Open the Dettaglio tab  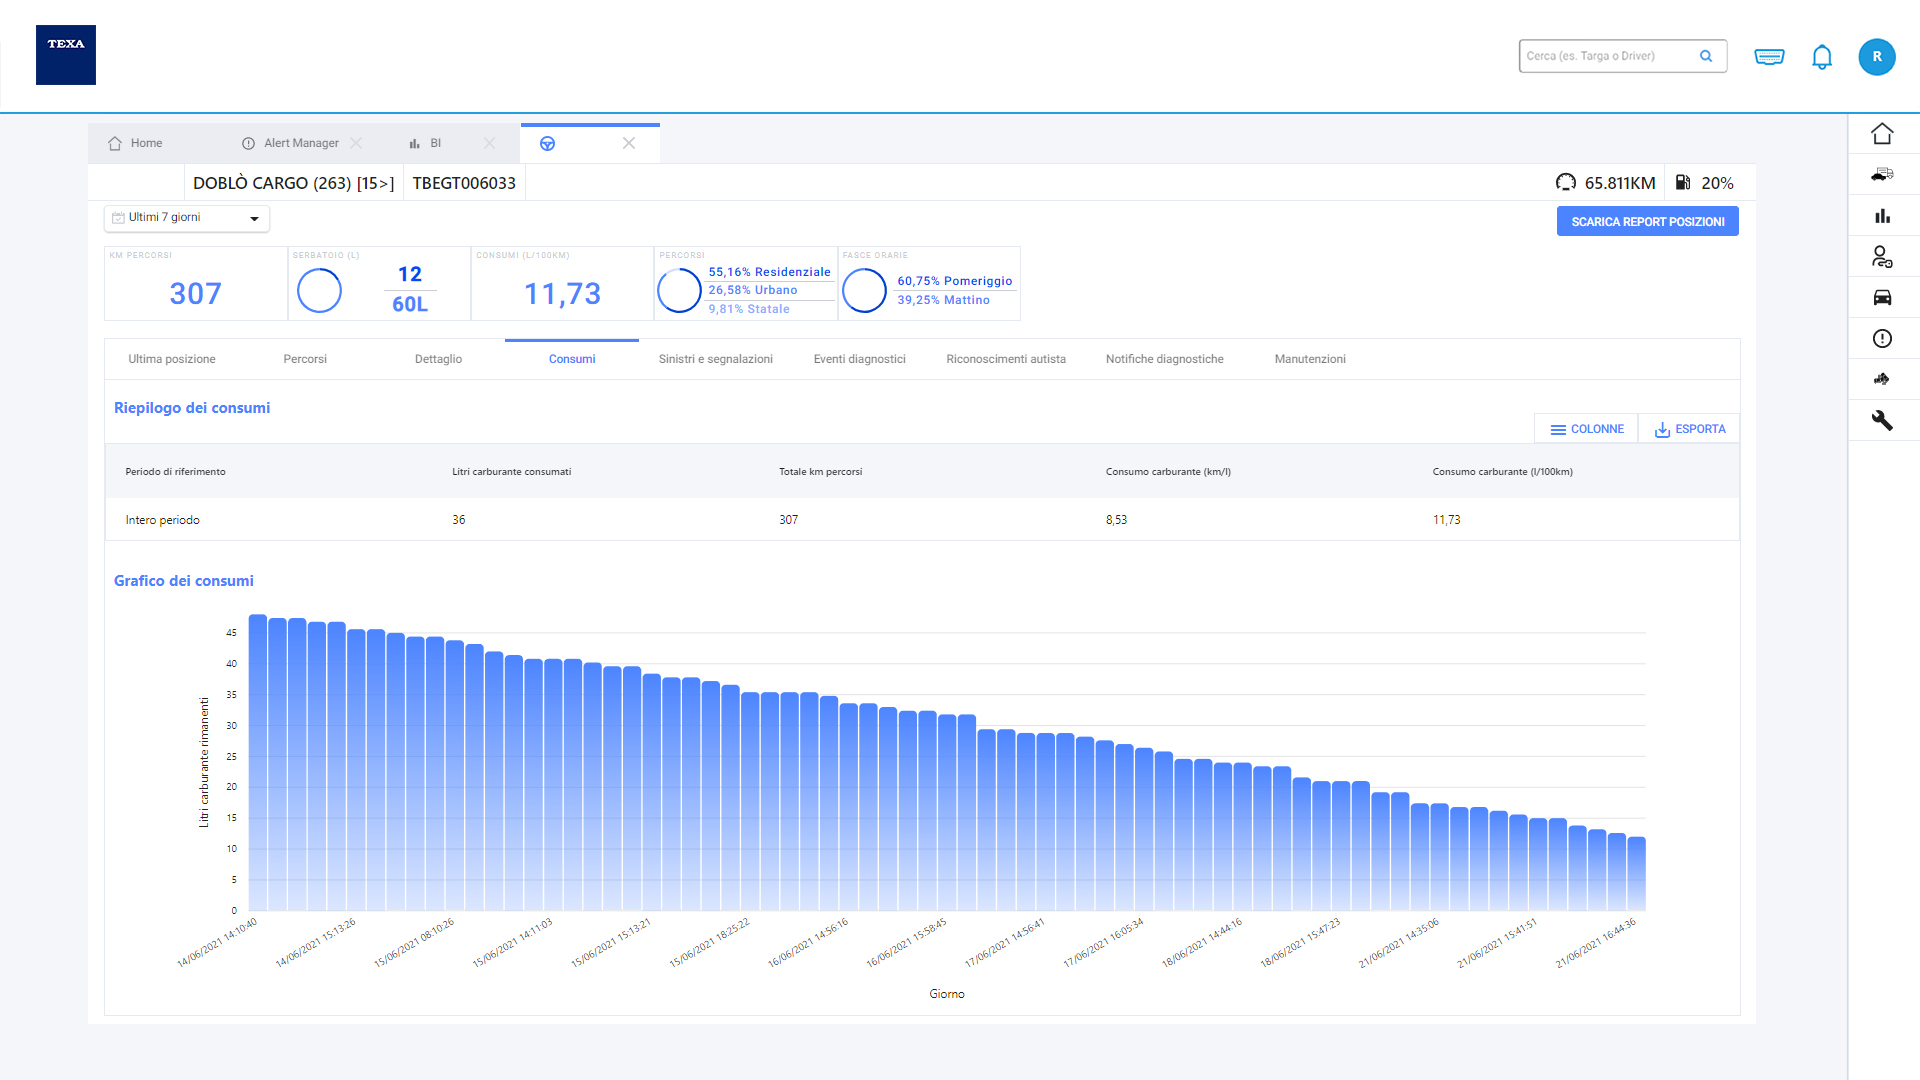click(438, 359)
